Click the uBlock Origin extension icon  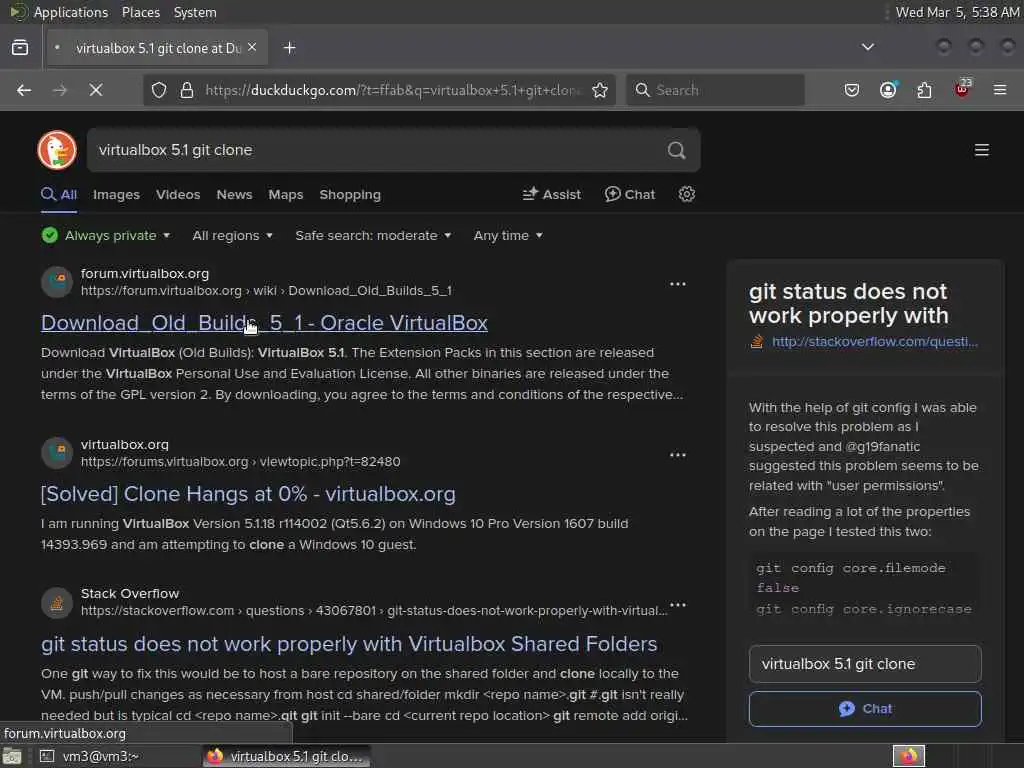pyautogui.click(x=962, y=89)
